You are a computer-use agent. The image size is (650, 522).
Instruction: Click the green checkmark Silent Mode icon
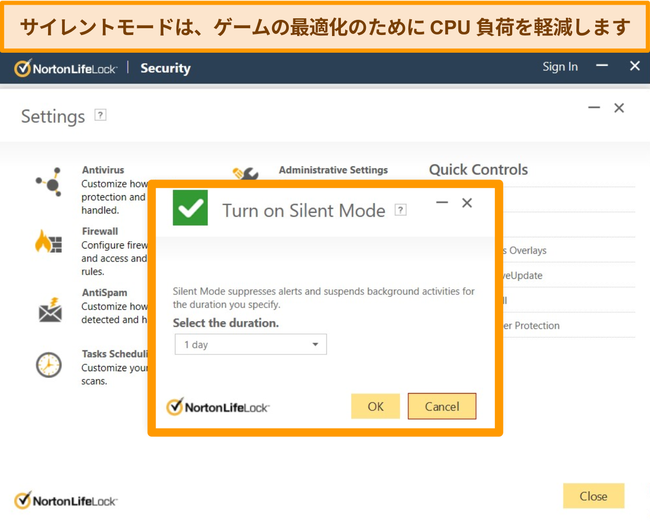coord(190,208)
